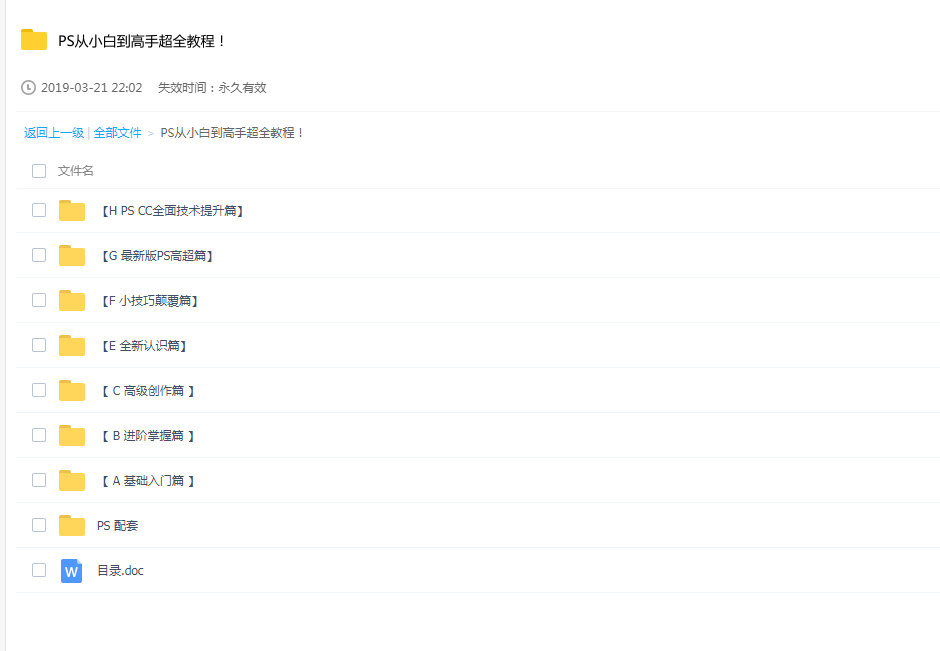
Task: Click the breadcrumb current folder PS从小白到高手超全教程！
Action: point(233,132)
